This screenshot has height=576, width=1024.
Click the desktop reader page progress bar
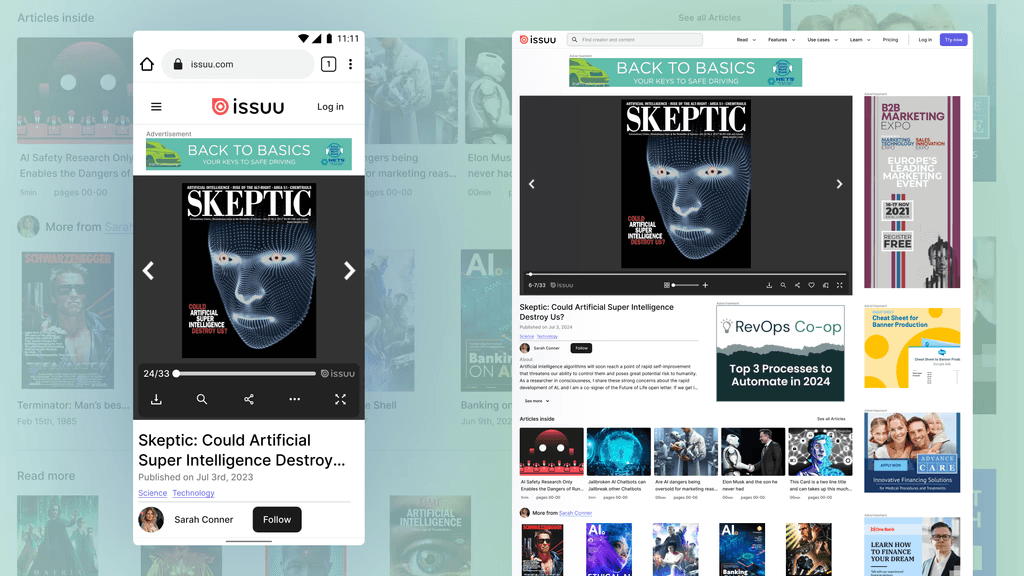tap(686, 274)
